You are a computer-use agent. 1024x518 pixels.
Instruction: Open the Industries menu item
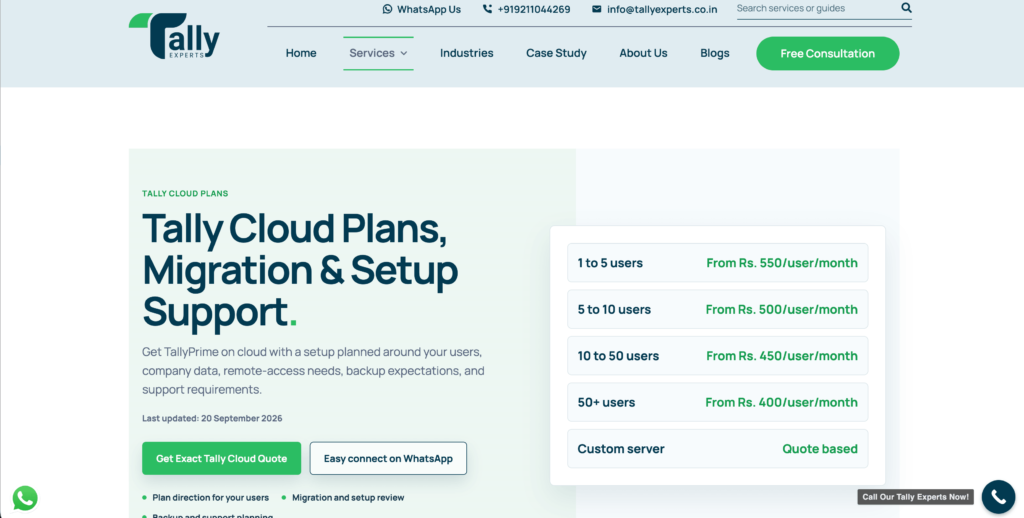pos(466,54)
